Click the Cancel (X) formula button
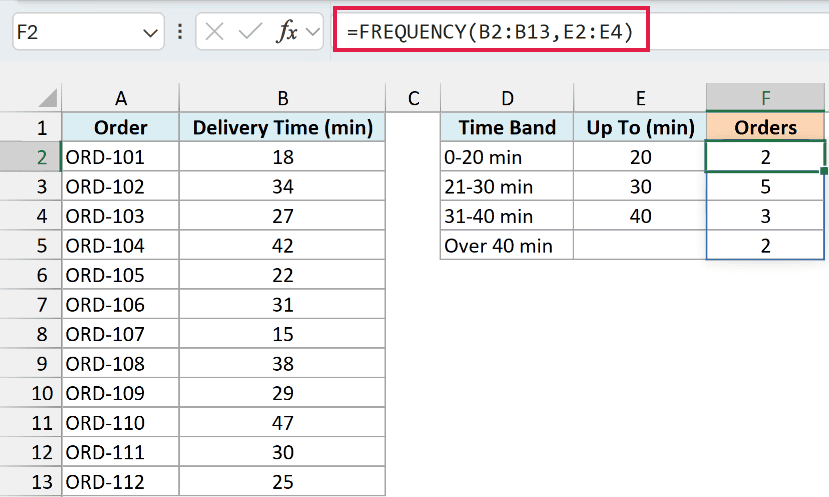 point(214,32)
